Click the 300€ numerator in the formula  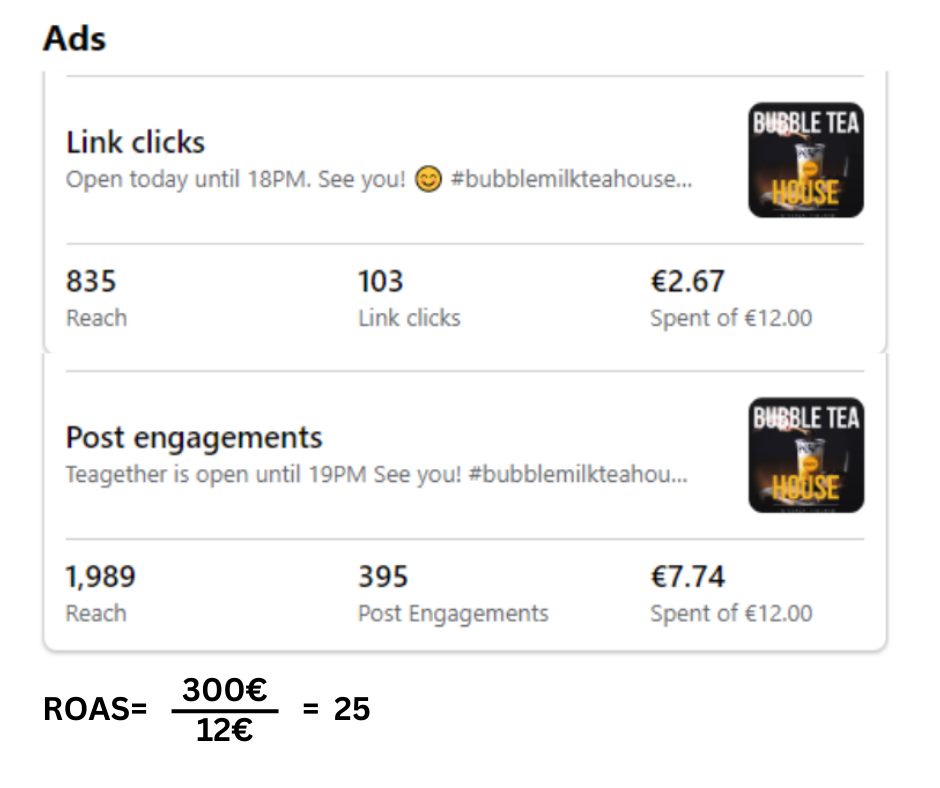point(225,689)
